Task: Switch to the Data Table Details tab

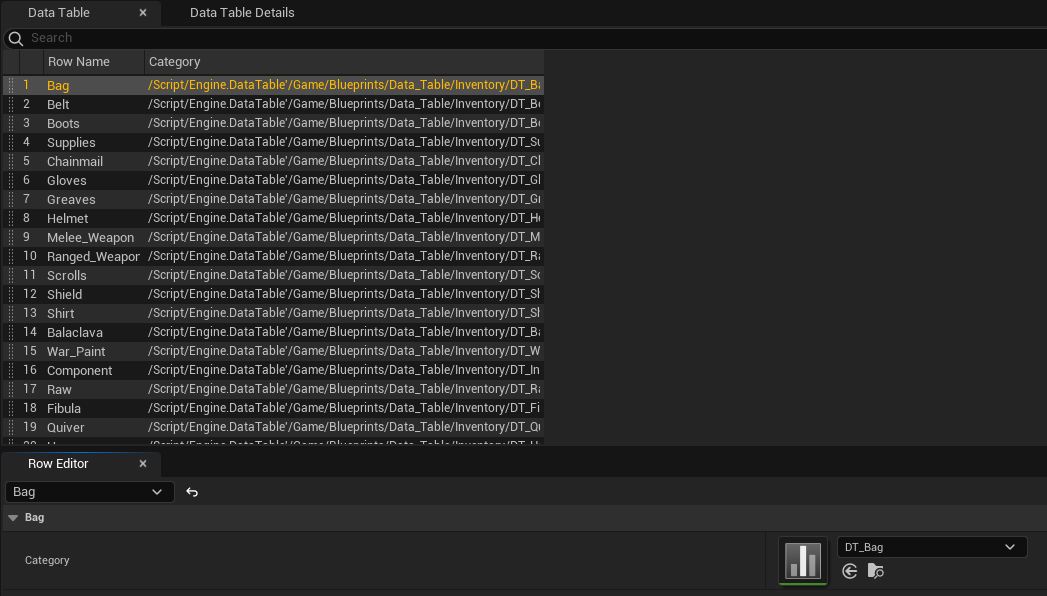Action: coord(242,13)
